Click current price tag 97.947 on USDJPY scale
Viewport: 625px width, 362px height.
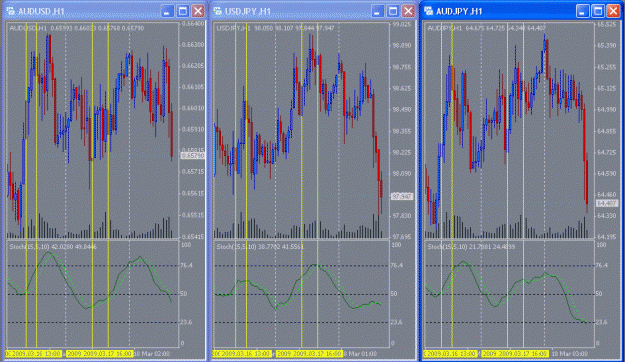coord(402,197)
